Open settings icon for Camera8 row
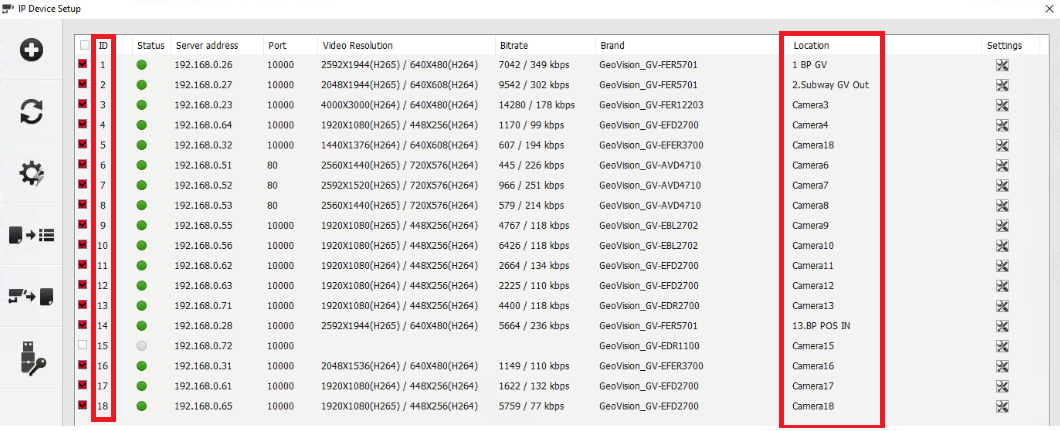Viewport: 1060px width, 431px height. [x=1002, y=205]
